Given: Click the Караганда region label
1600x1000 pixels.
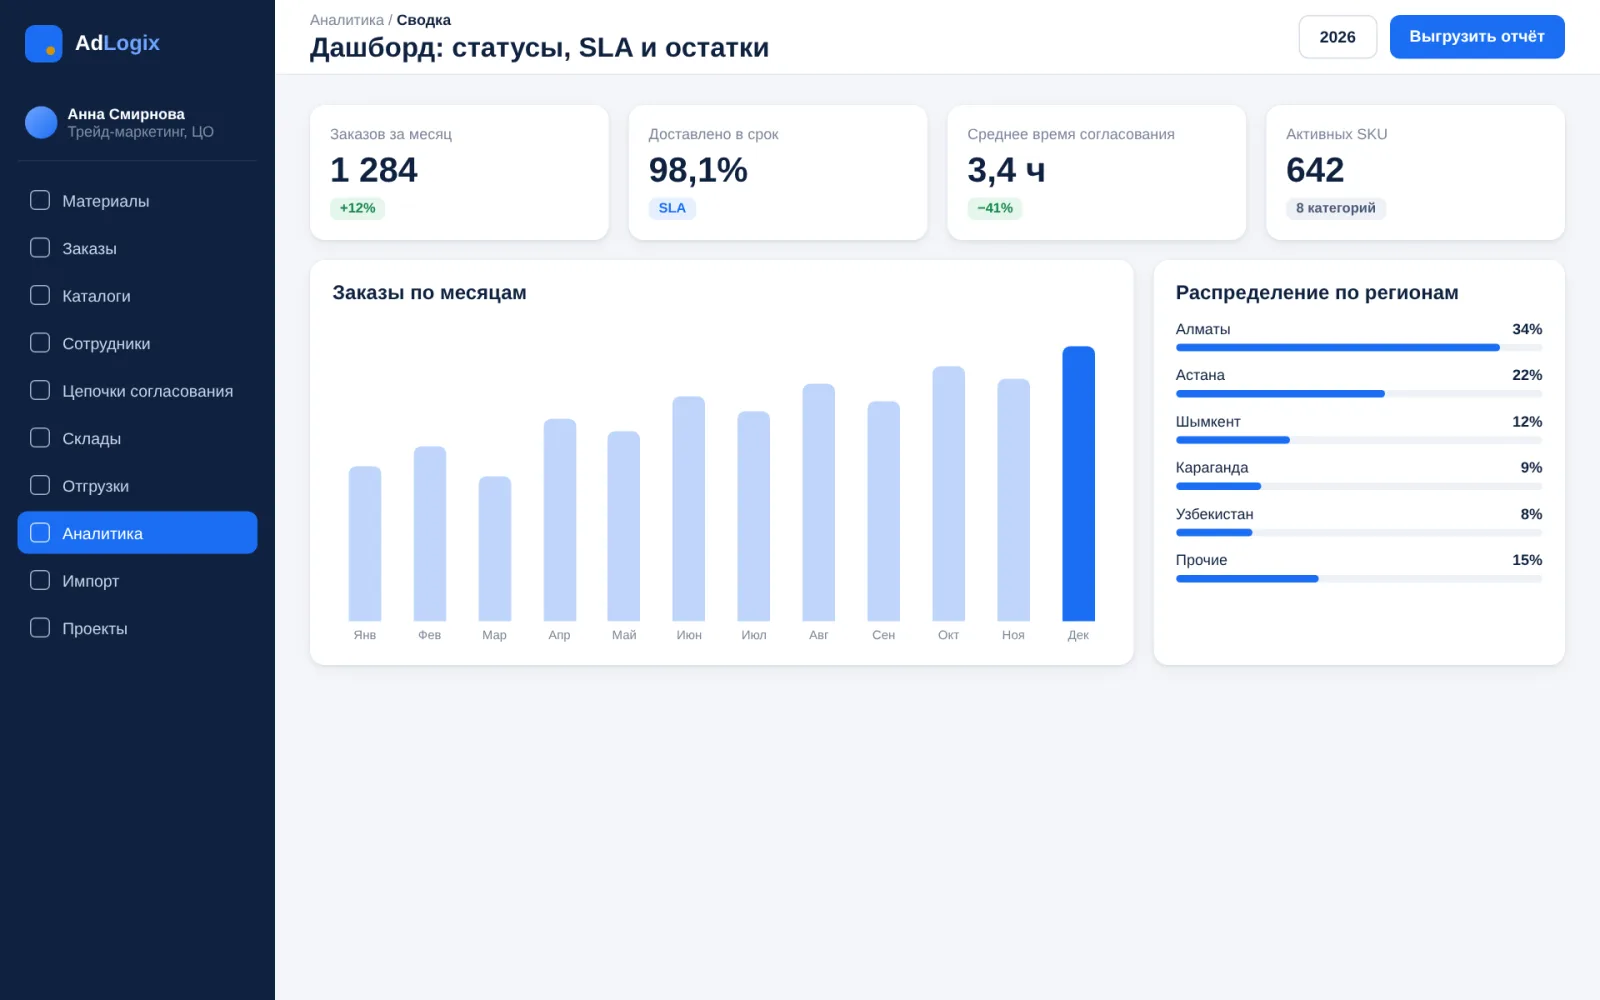Looking at the screenshot, I should coord(1212,467).
